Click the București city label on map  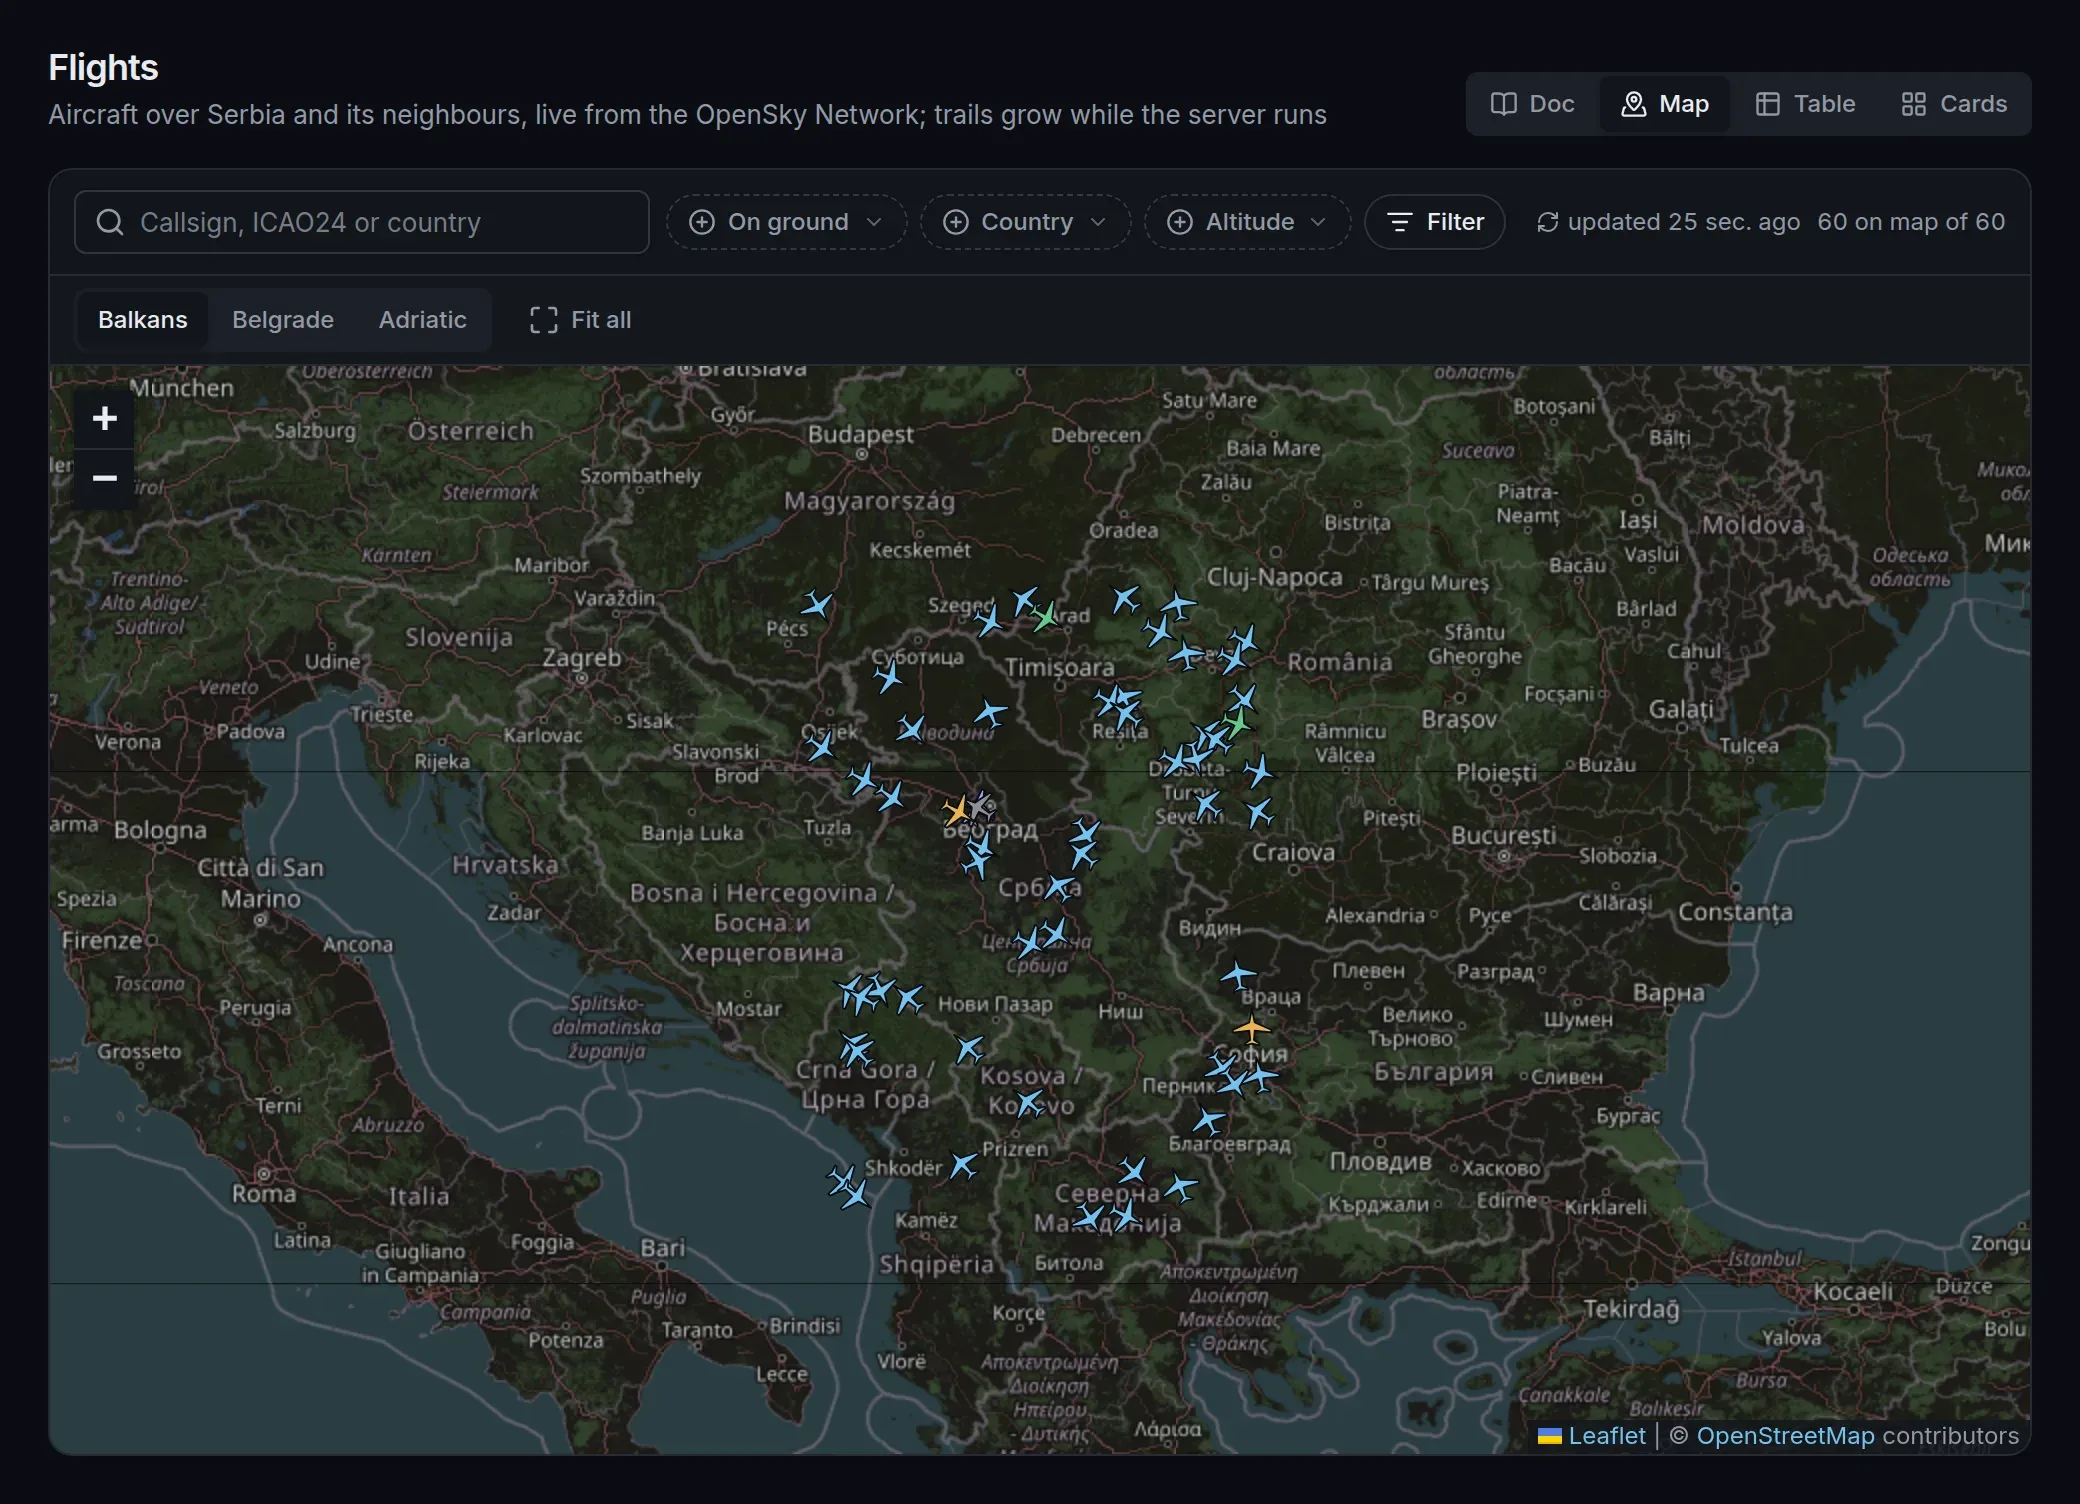click(x=1503, y=835)
